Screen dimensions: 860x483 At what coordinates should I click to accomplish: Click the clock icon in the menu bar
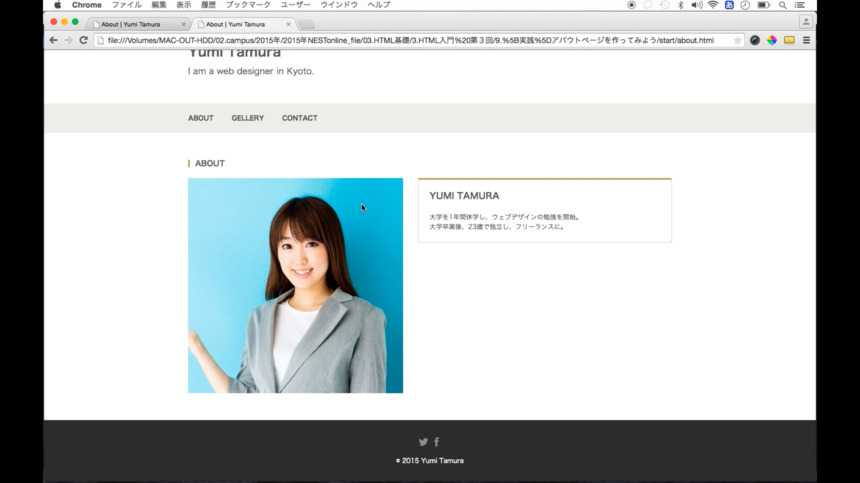[745, 5]
